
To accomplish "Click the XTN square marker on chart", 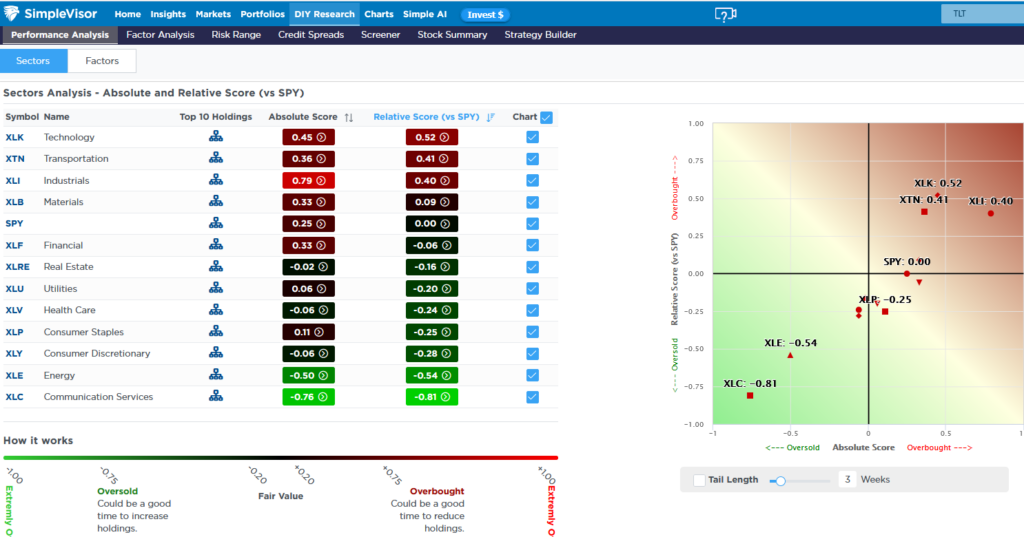I will tap(924, 212).
